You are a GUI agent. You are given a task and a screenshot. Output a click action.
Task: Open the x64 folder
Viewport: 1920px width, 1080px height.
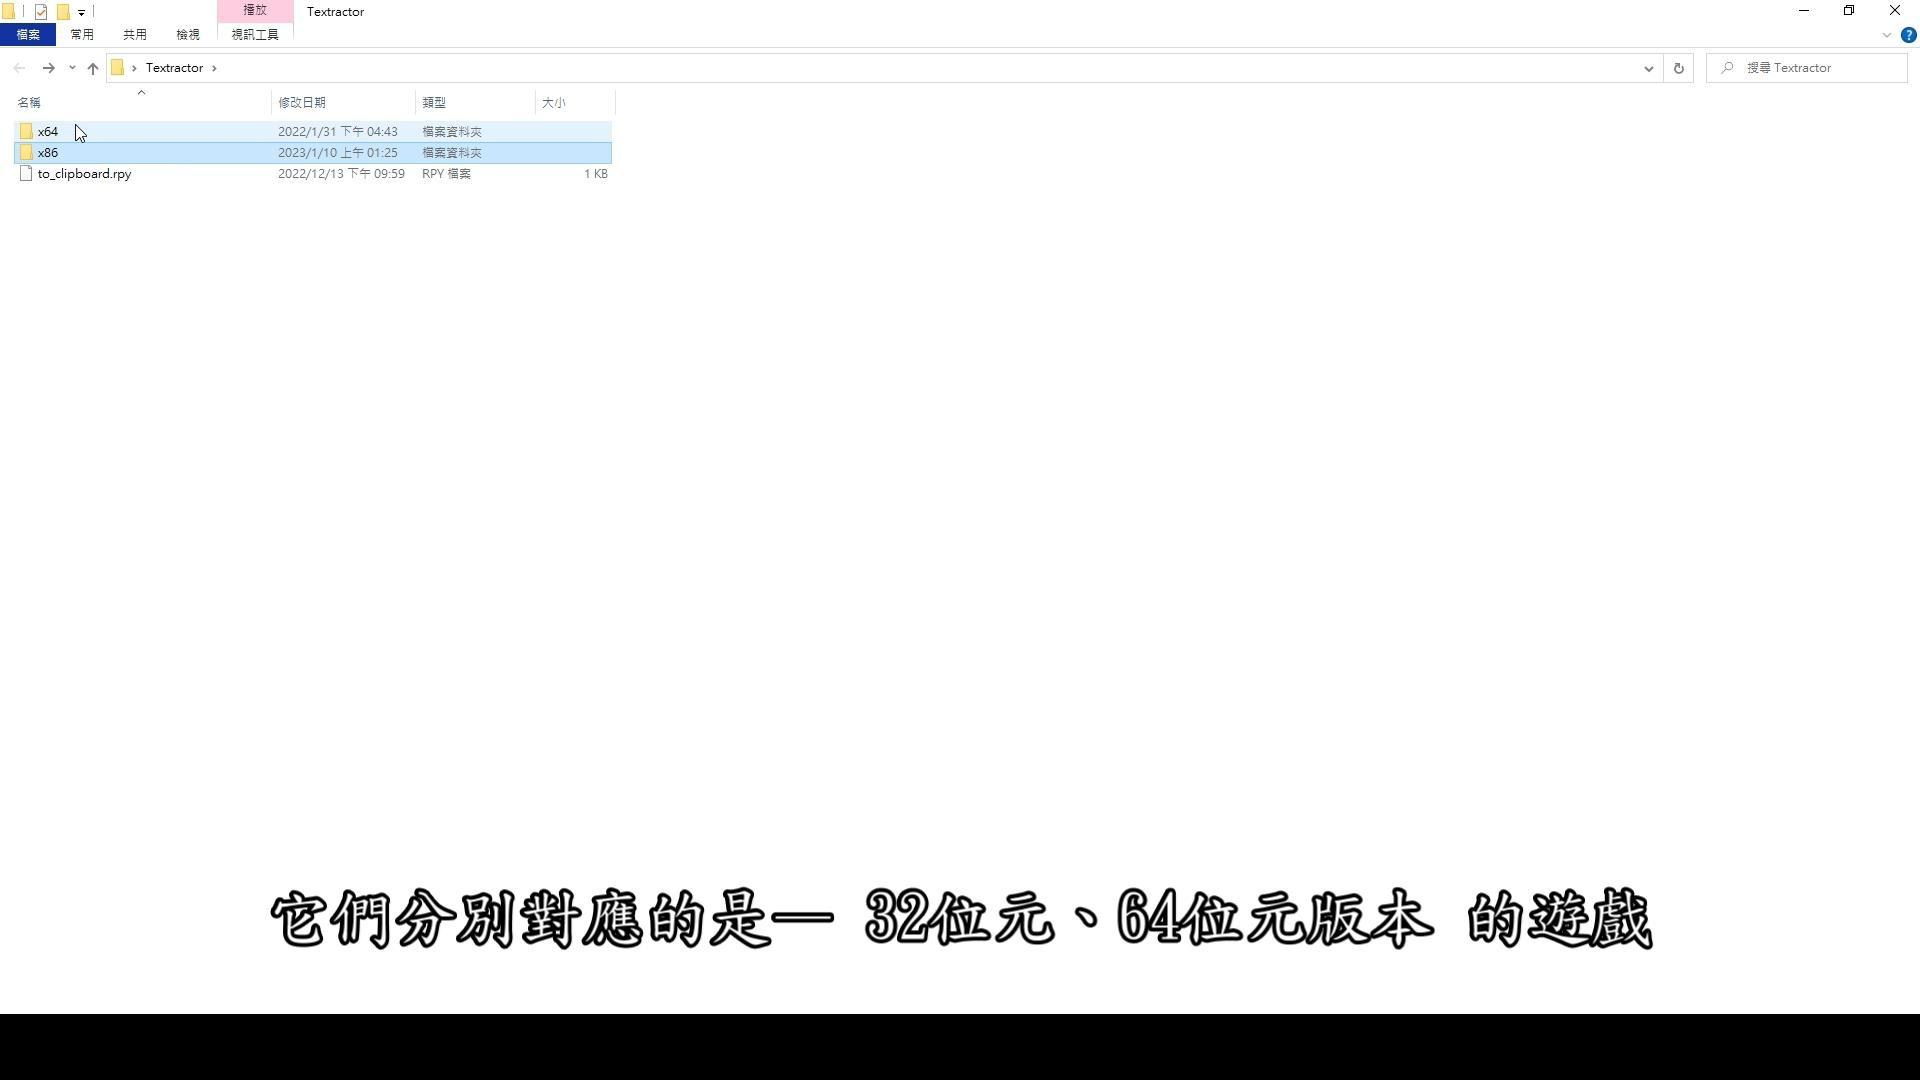pos(47,131)
